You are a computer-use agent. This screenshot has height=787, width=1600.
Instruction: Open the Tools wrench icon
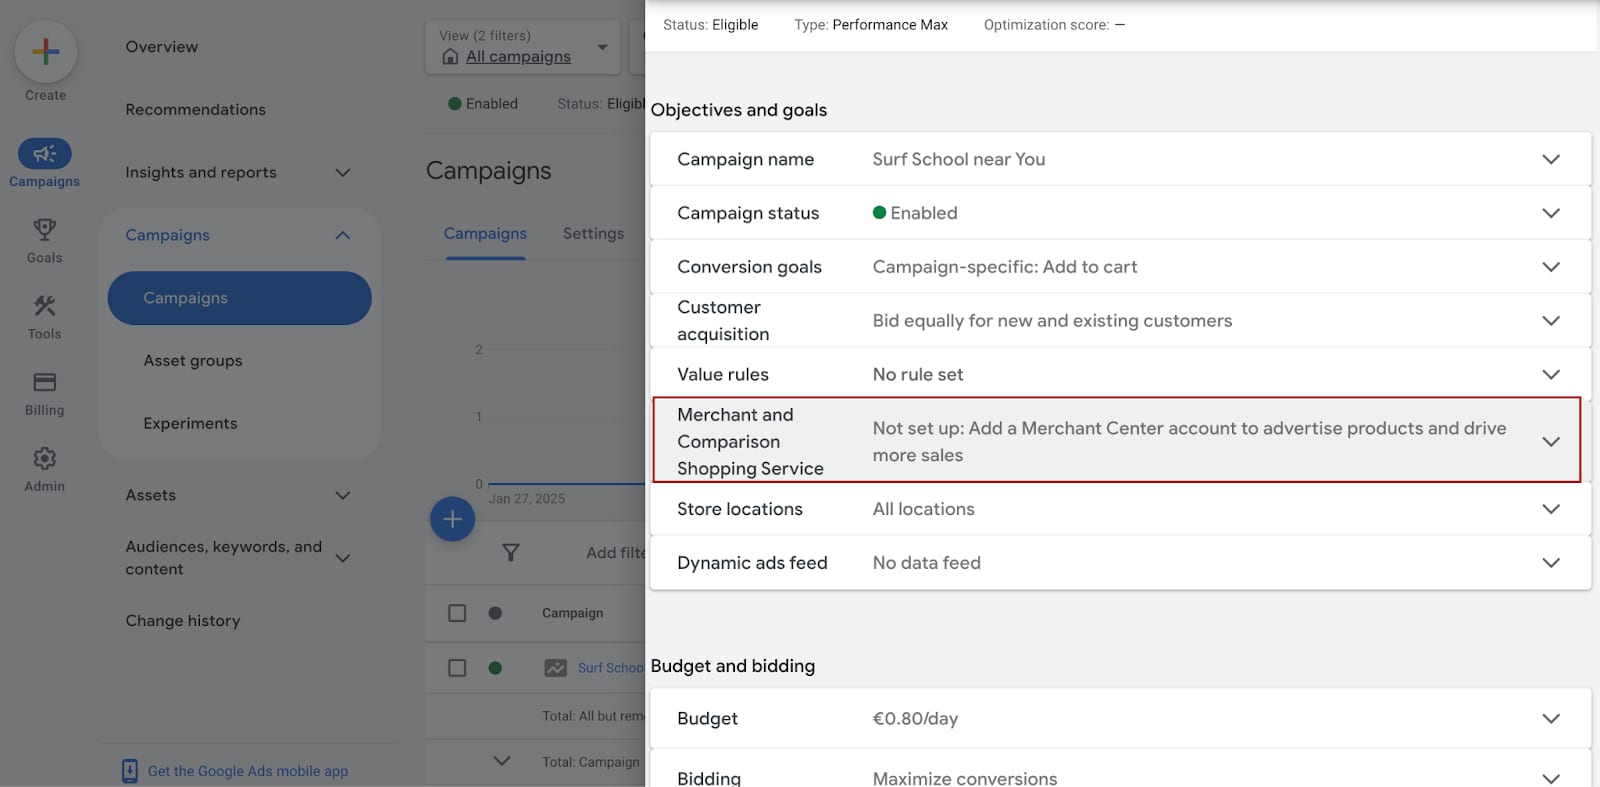point(44,306)
